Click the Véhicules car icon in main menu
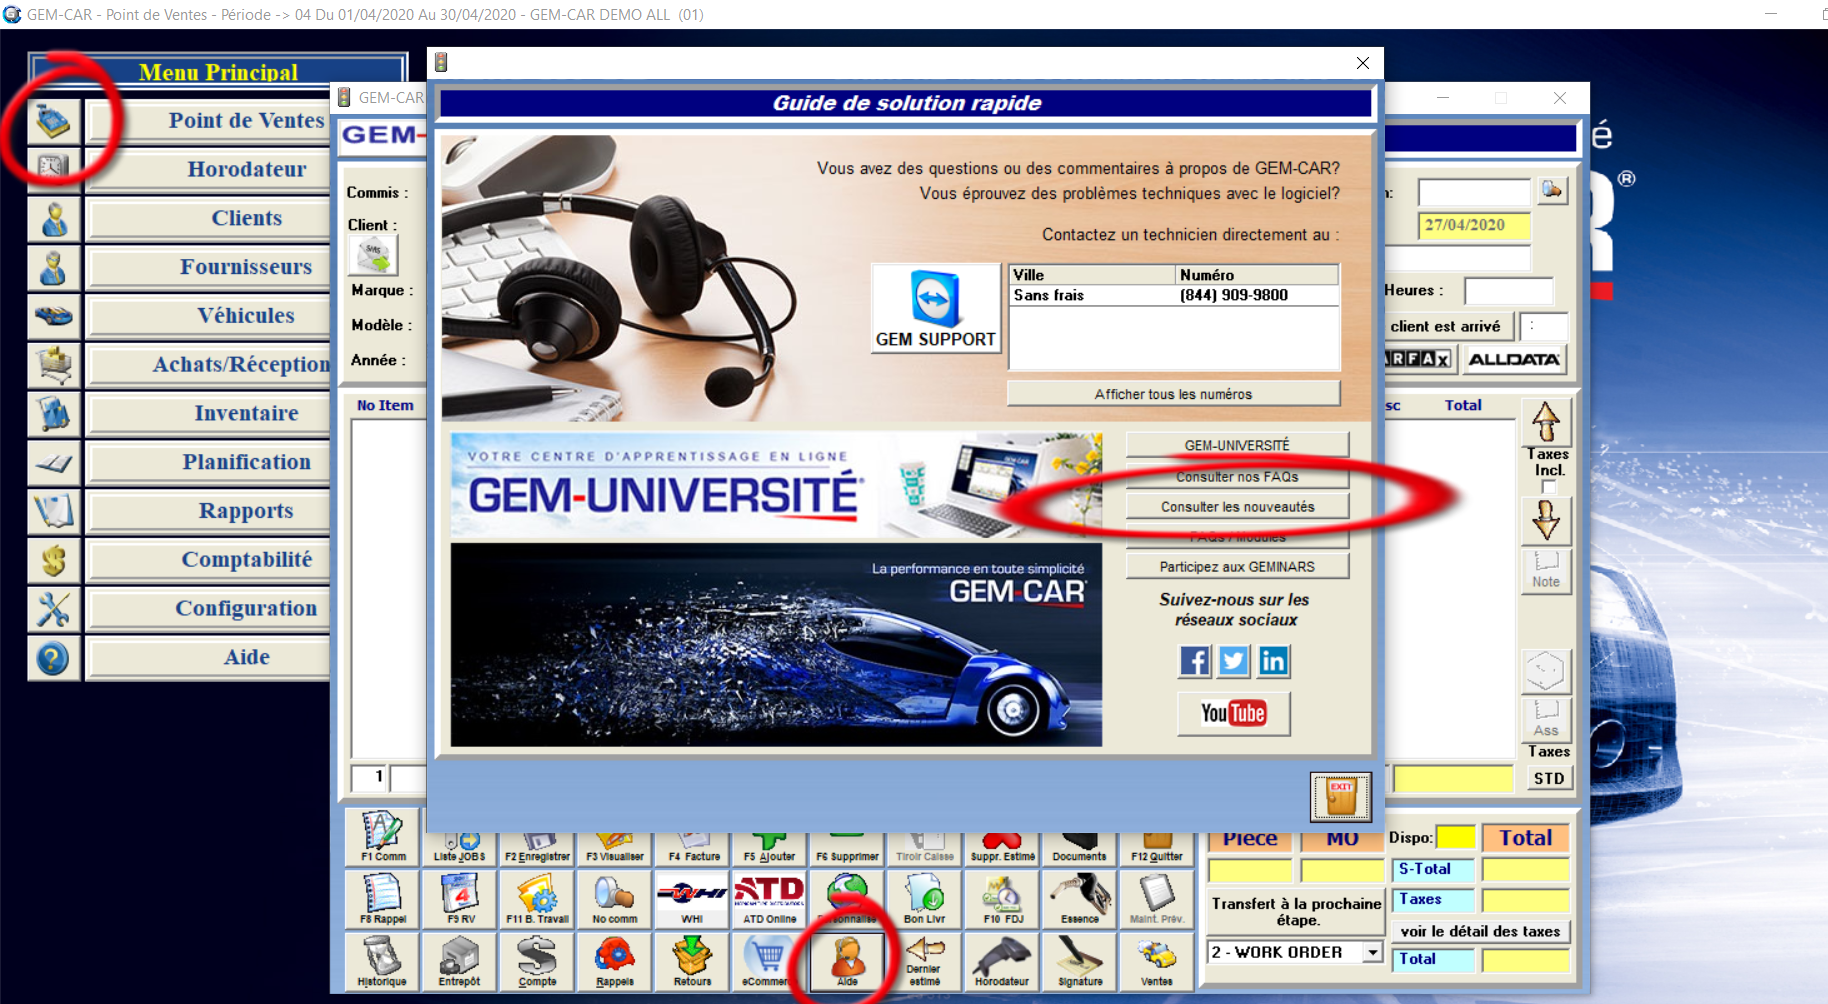Image resolution: width=1828 pixels, height=1004 pixels. click(54, 316)
